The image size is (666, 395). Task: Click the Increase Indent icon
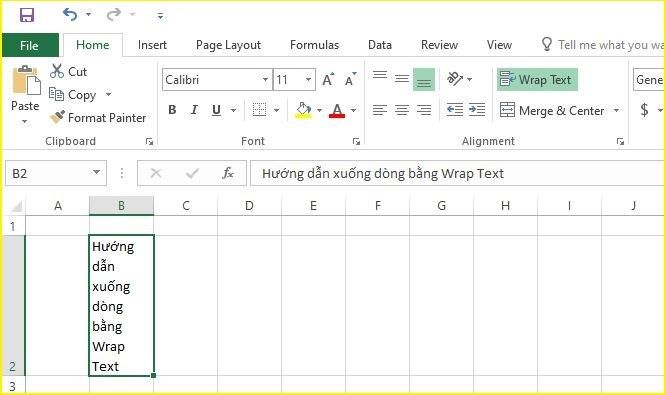tap(477, 110)
